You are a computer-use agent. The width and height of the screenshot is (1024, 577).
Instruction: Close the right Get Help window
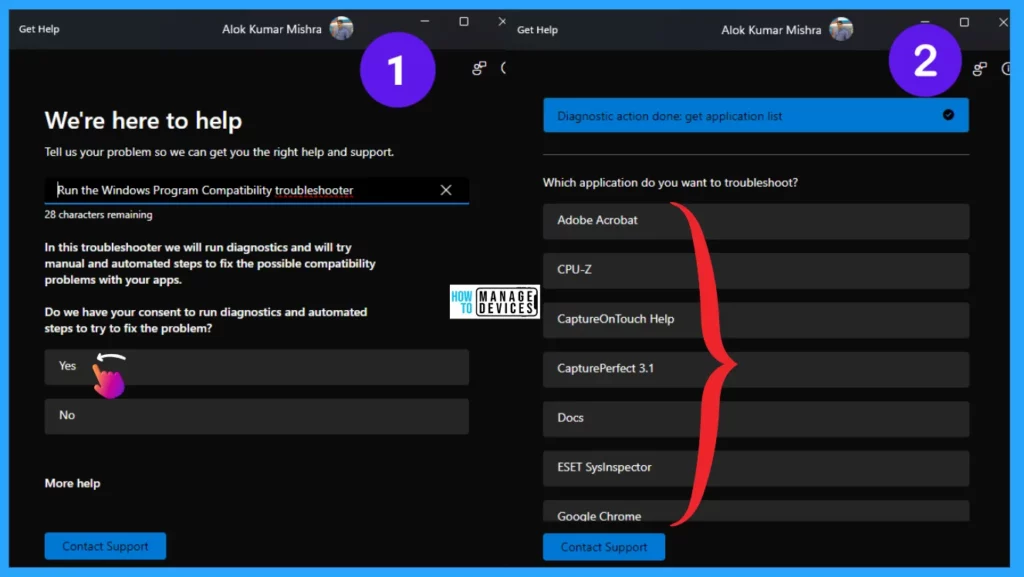[1003, 22]
